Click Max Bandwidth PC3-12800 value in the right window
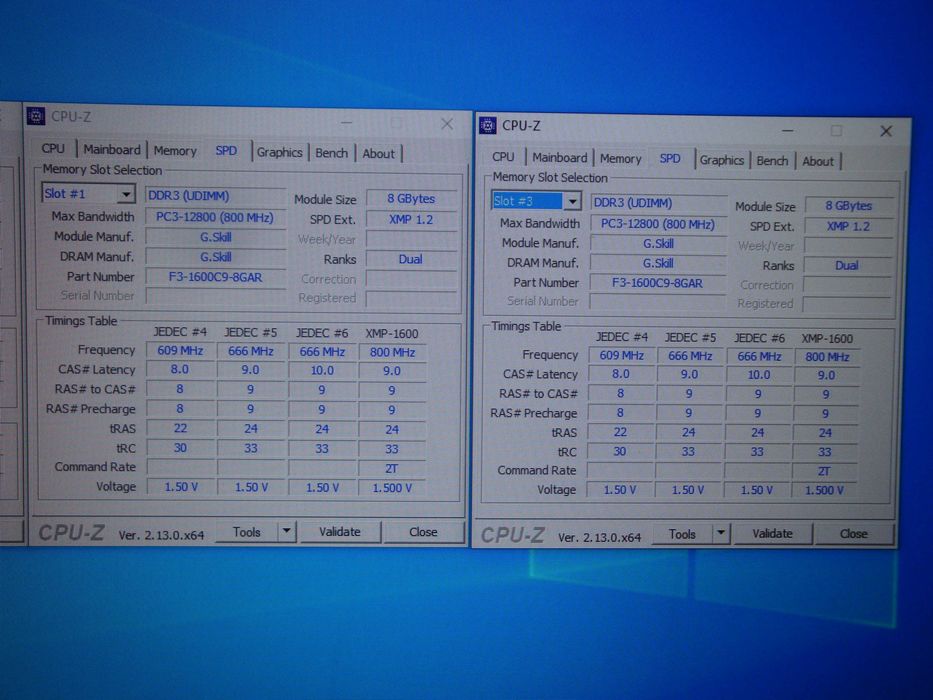This screenshot has height=700, width=933. pyautogui.click(x=658, y=224)
